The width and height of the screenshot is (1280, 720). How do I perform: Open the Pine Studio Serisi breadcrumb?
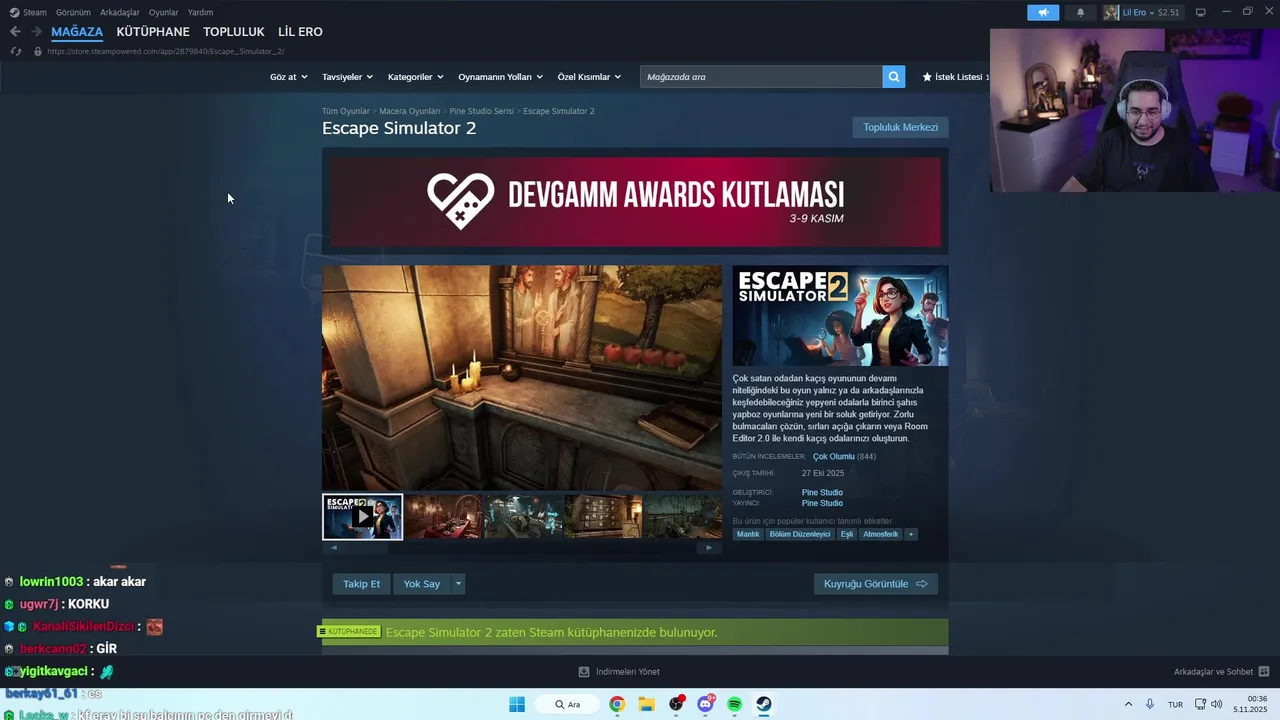[481, 111]
